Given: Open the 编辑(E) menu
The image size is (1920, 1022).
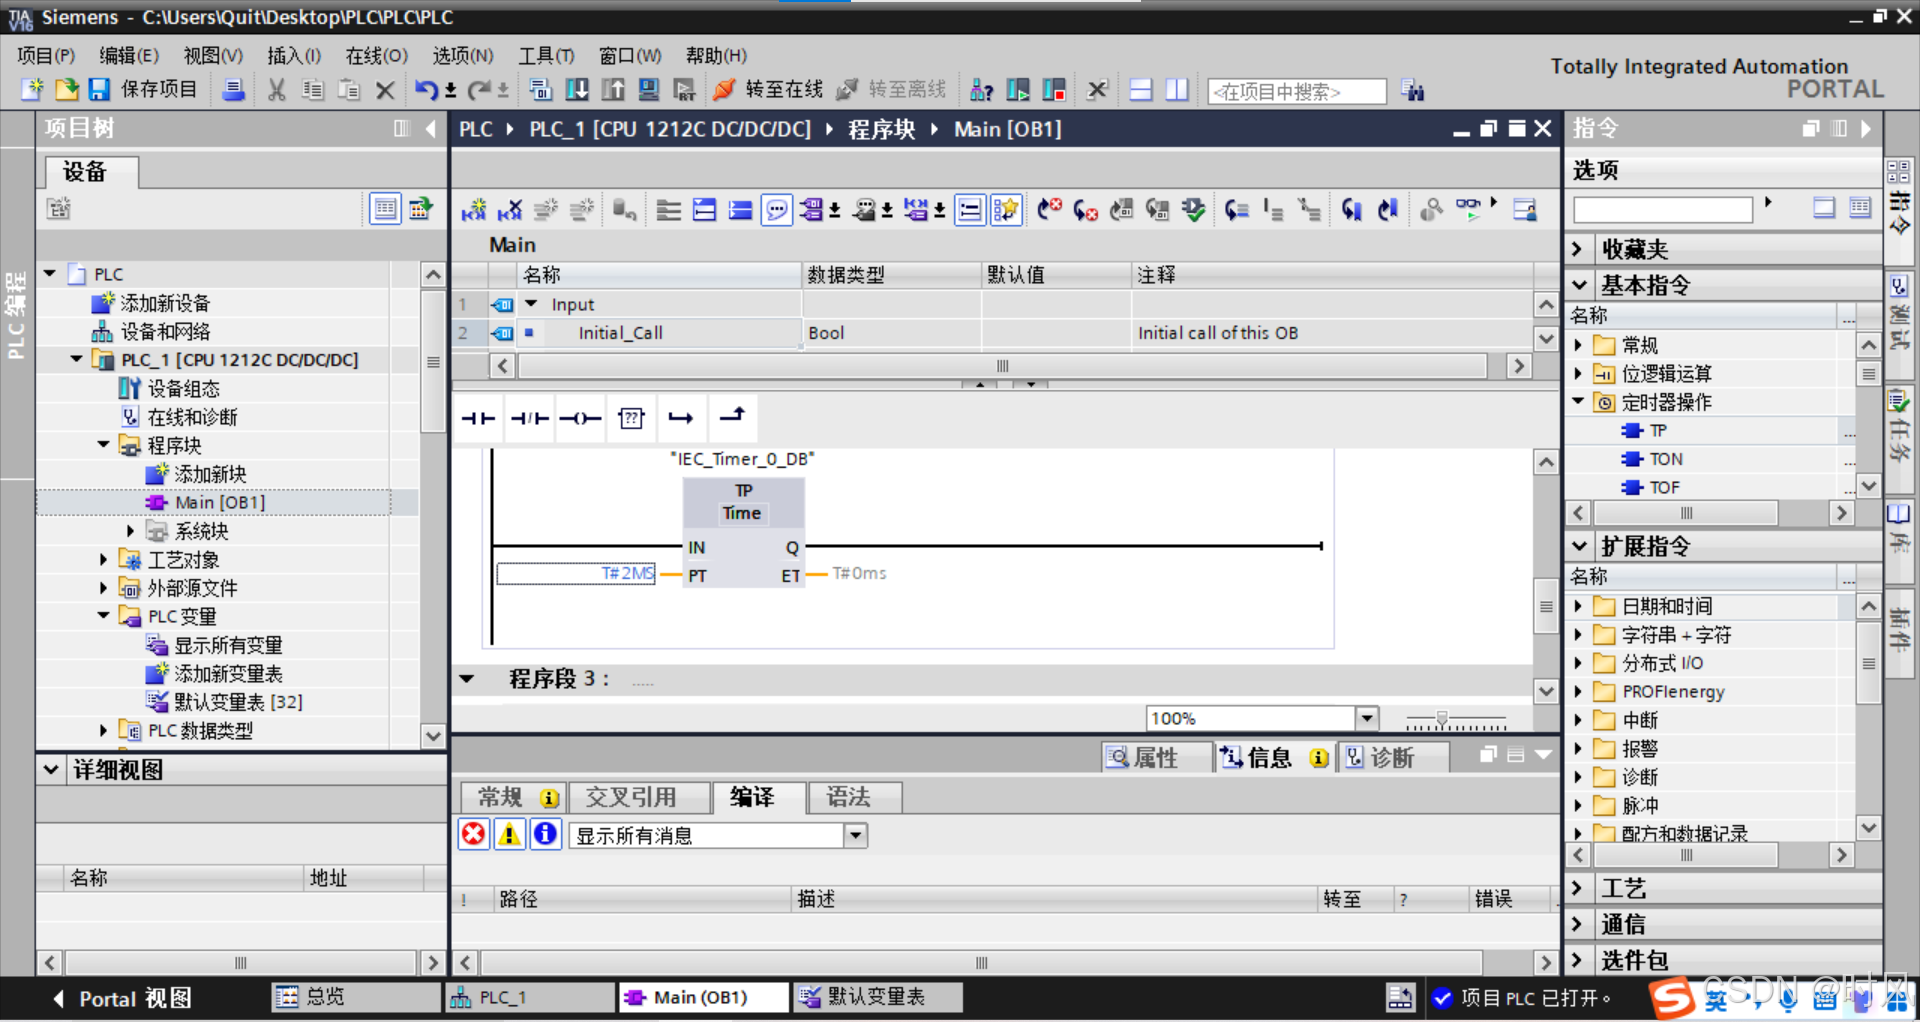Looking at the screenshot, I should coord(129,56).
